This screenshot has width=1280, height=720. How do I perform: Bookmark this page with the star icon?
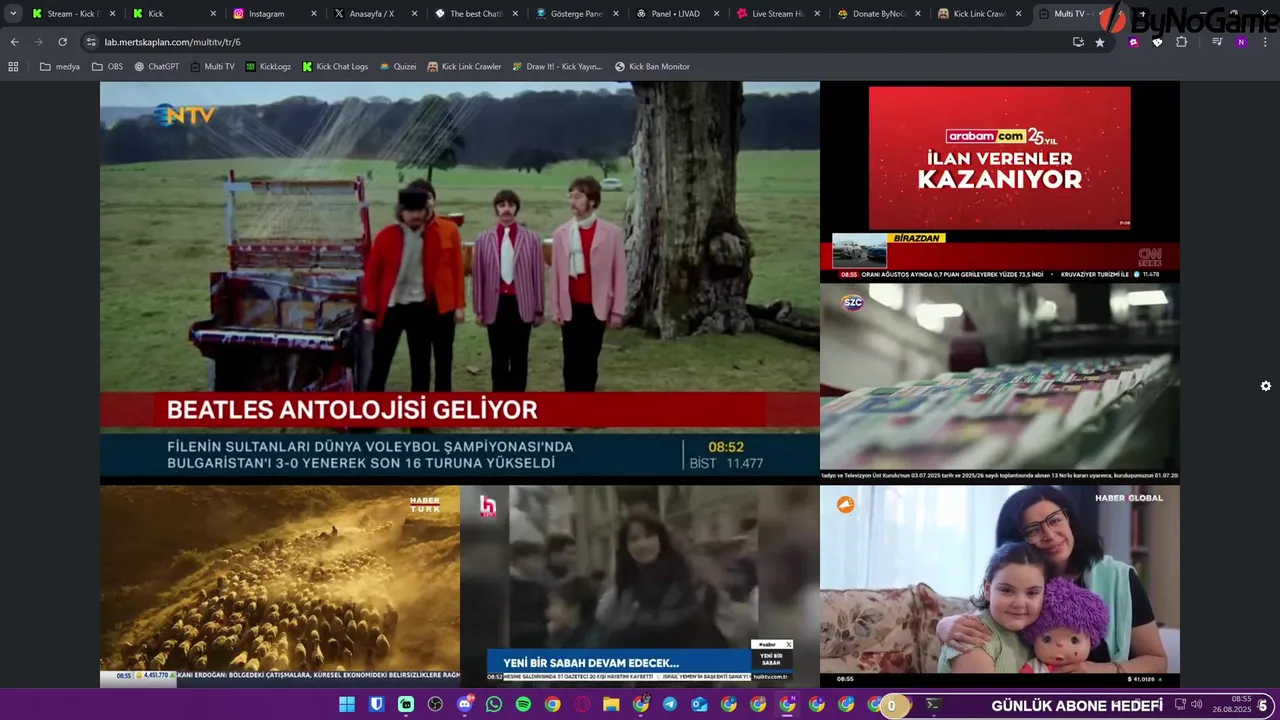pyautogui.click(x=1100, y=42)
